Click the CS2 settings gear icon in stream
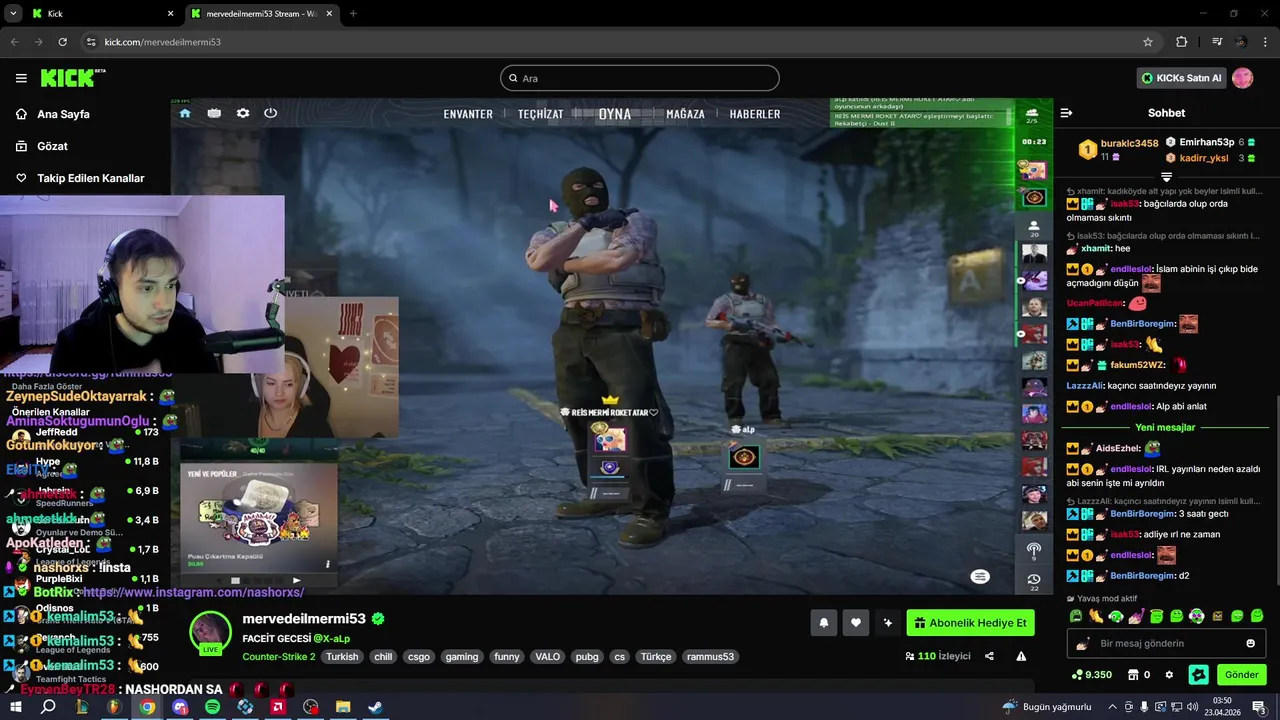The height and width of the screenshot is (720, 1280). click(x=242, y=113)
